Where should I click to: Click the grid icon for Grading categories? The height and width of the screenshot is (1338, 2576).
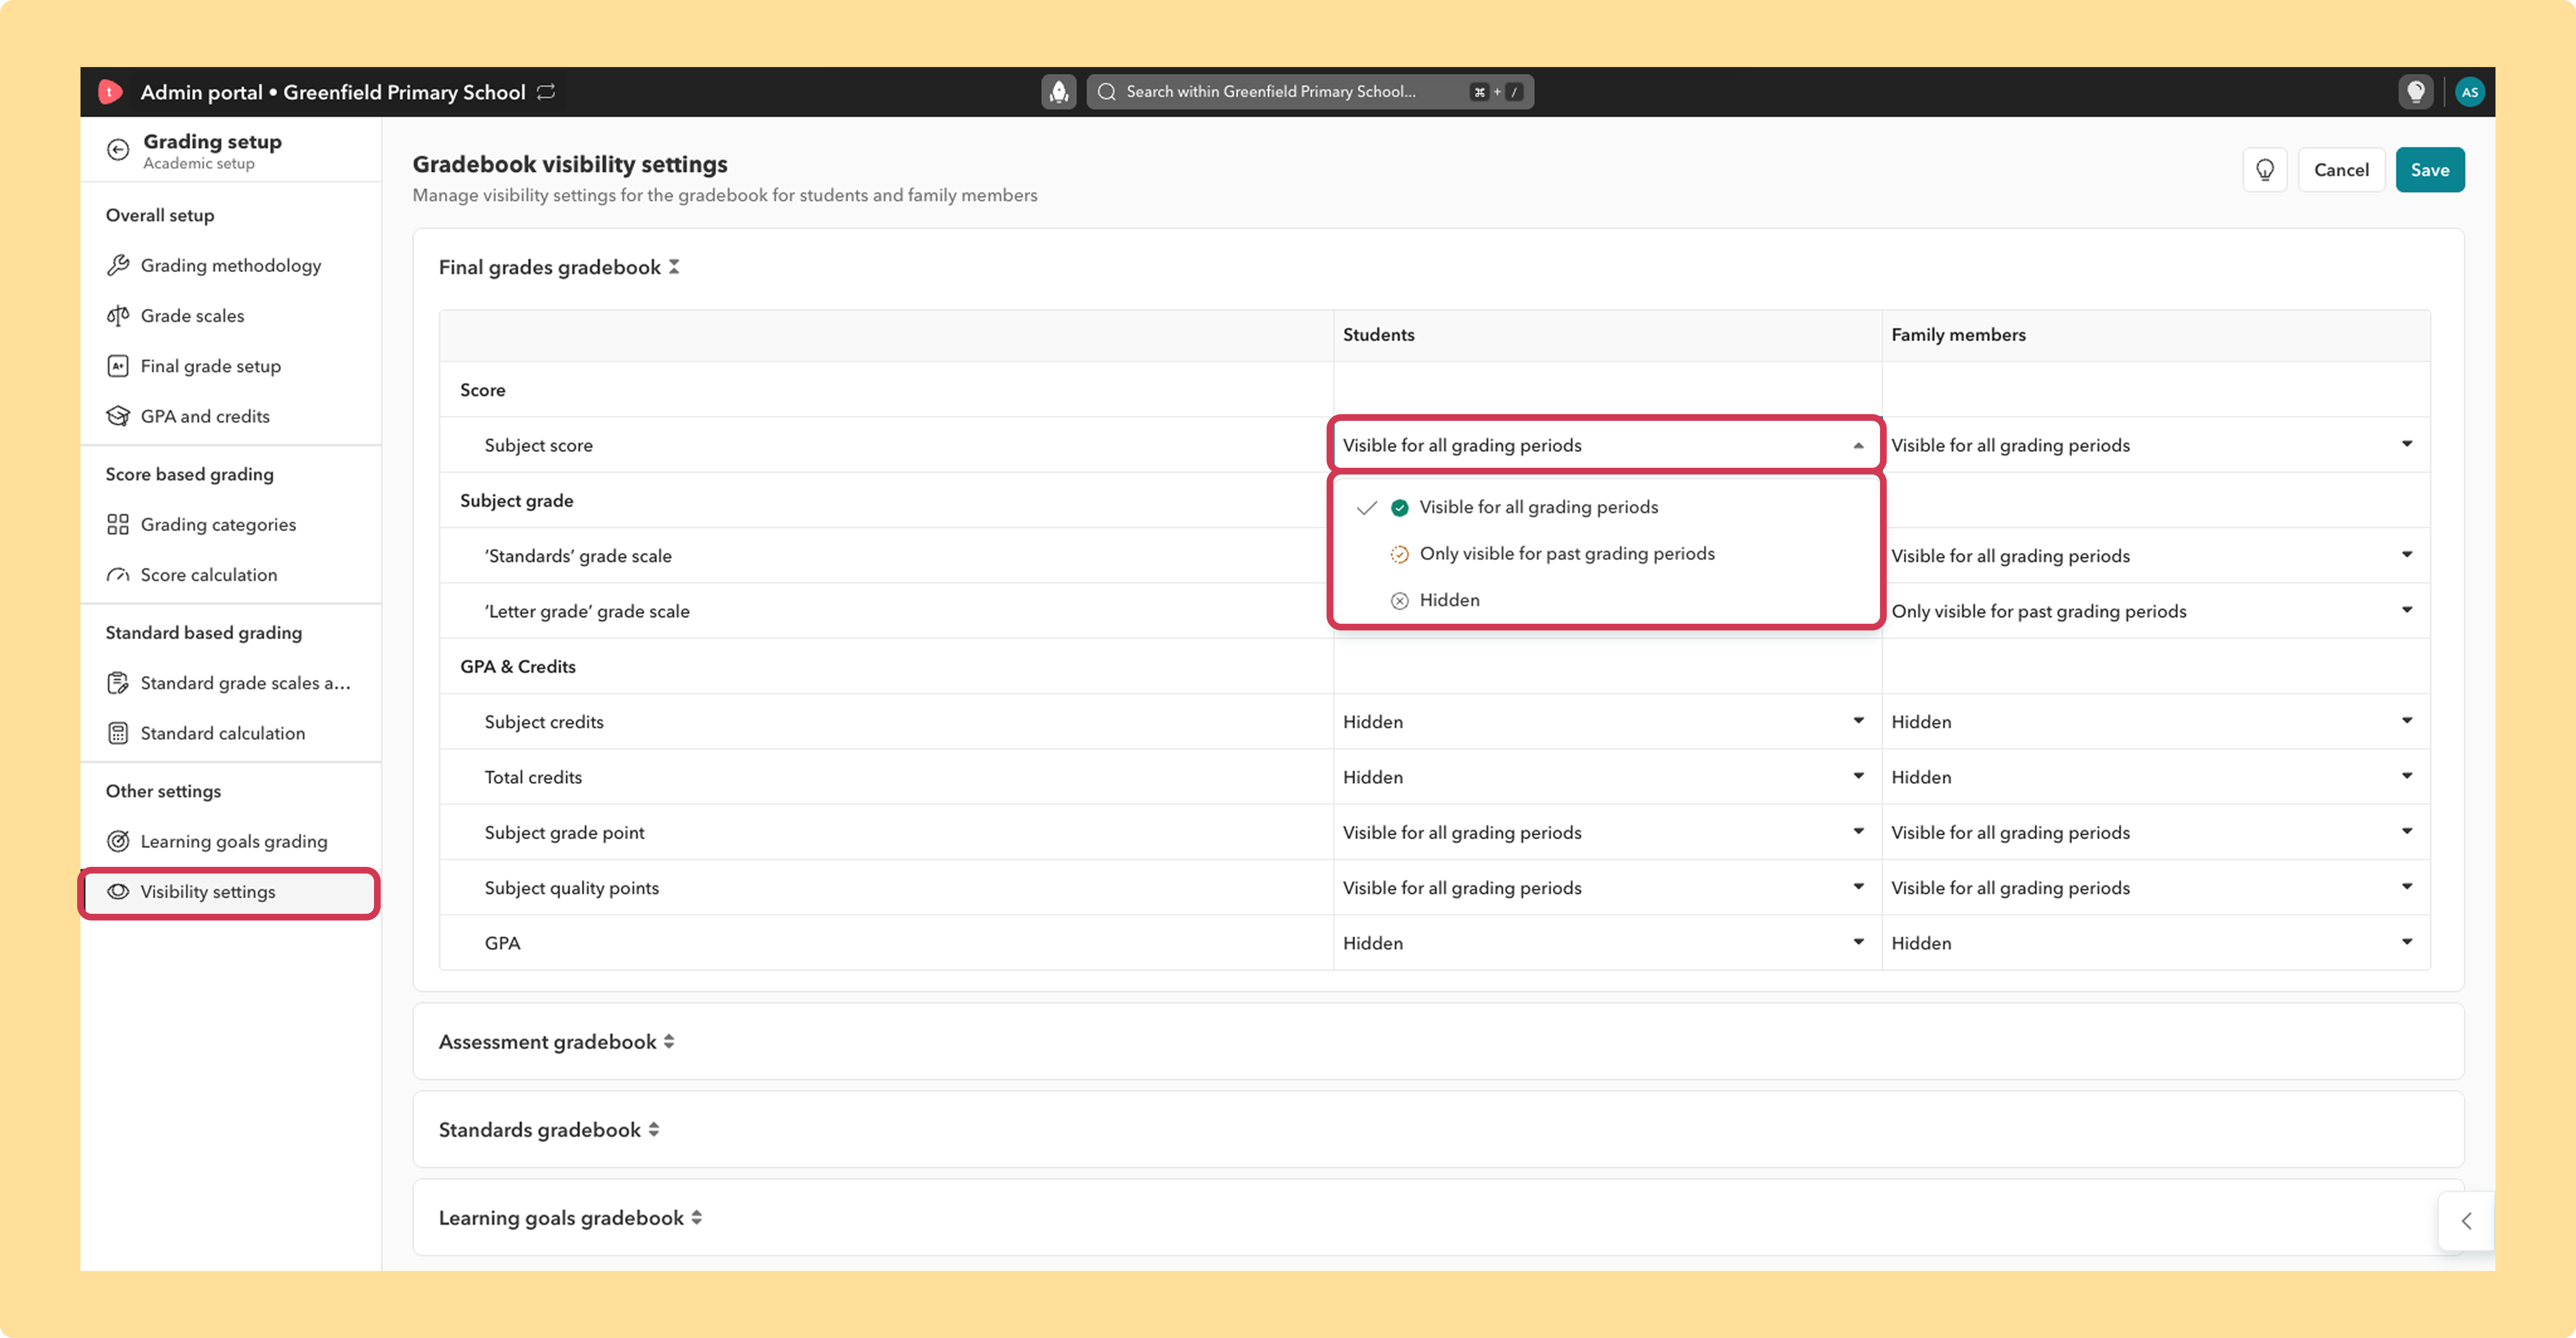[118, 525]
